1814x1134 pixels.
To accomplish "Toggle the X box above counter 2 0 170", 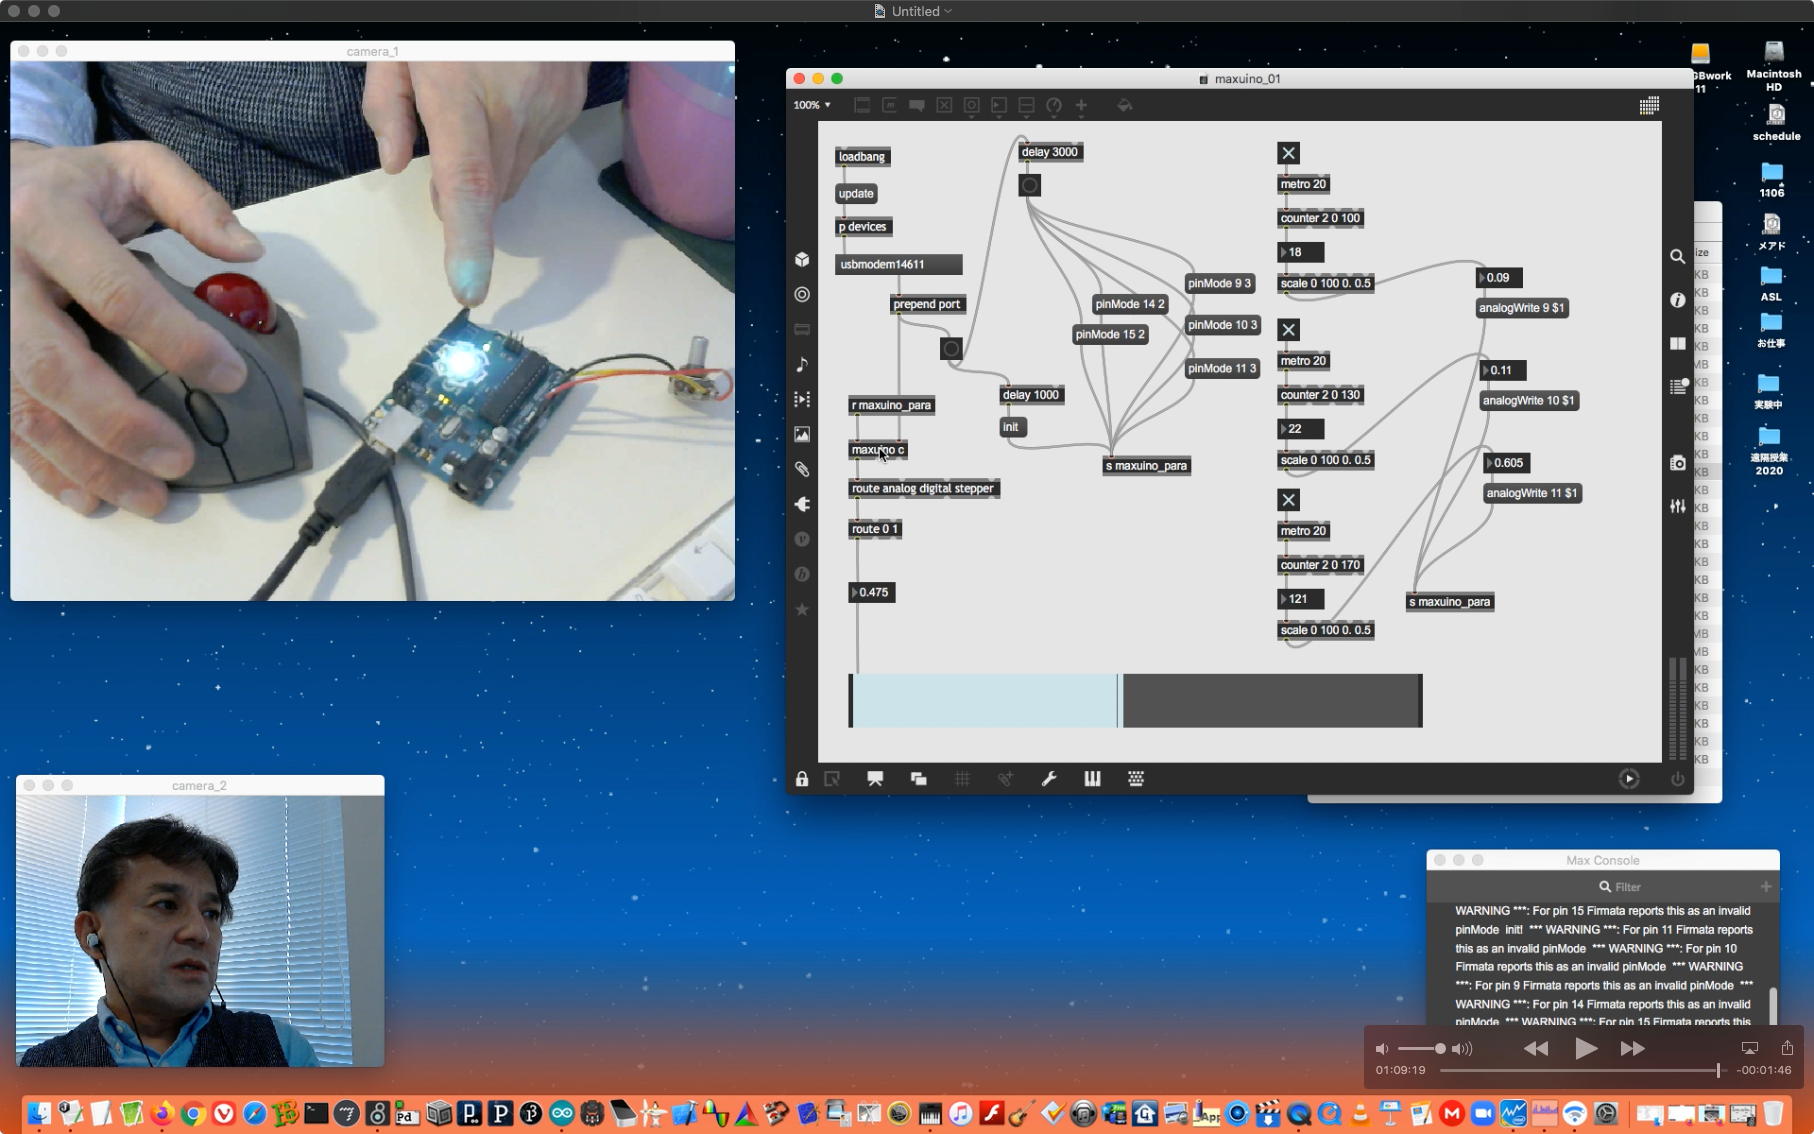I will point(1288,500).
